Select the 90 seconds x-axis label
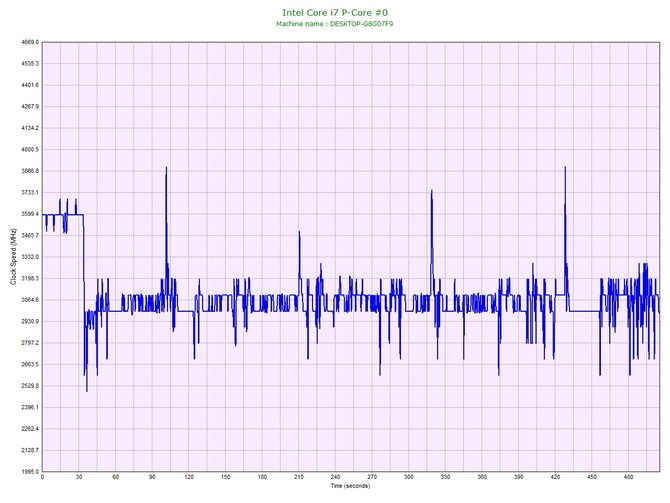This screenshot has height=503, width=670. click(152, 477)
